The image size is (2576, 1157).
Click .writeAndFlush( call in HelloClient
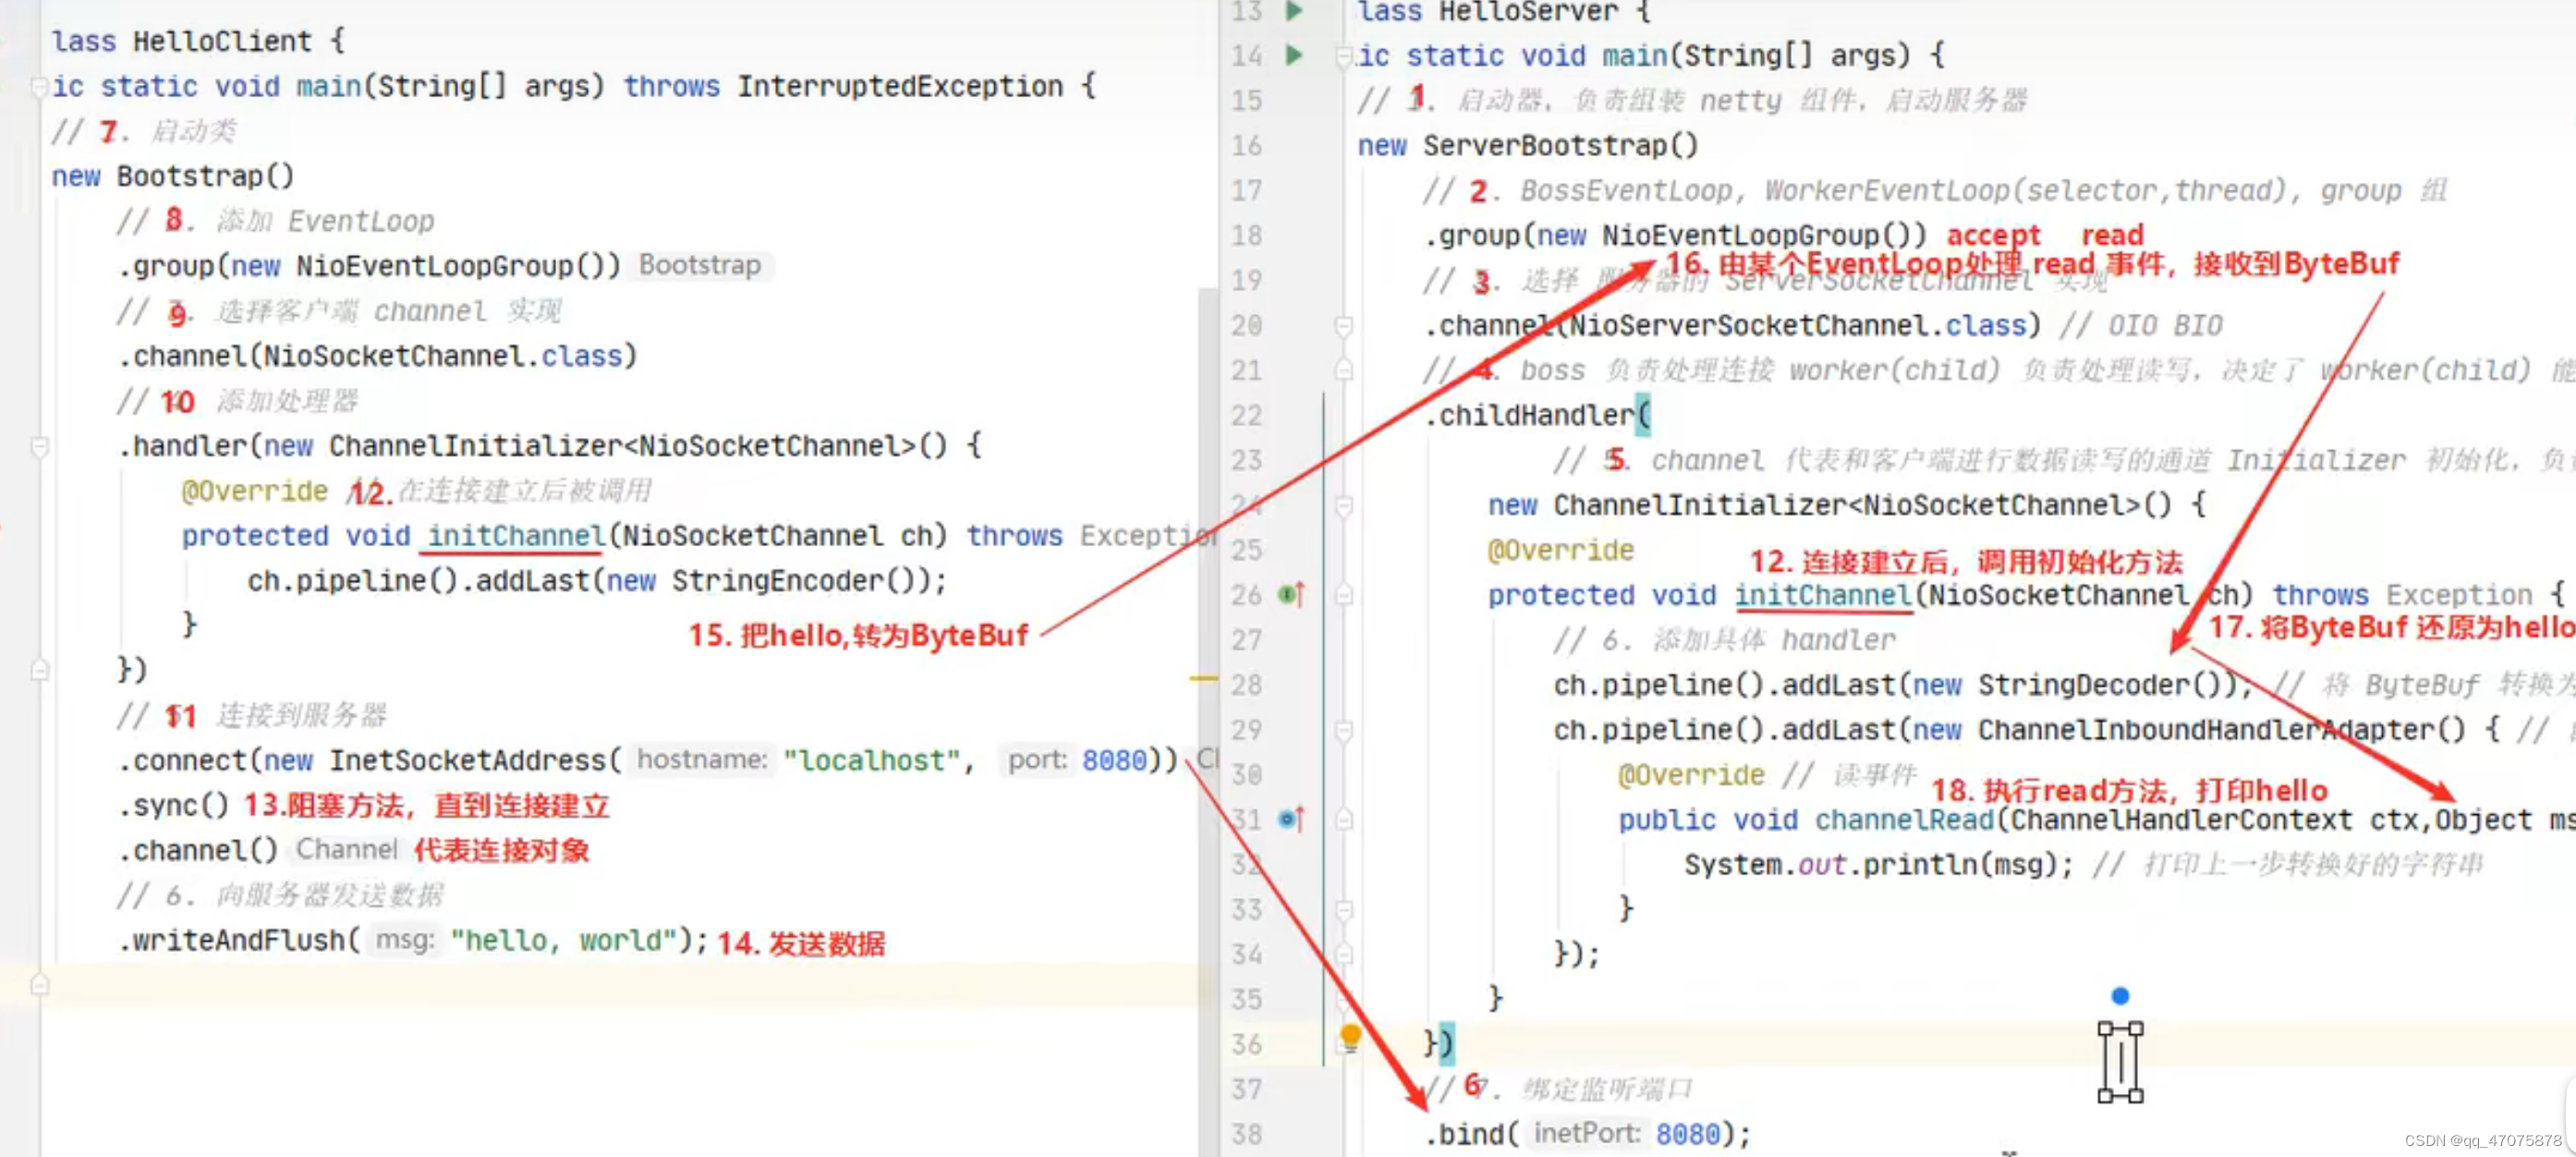239,941
